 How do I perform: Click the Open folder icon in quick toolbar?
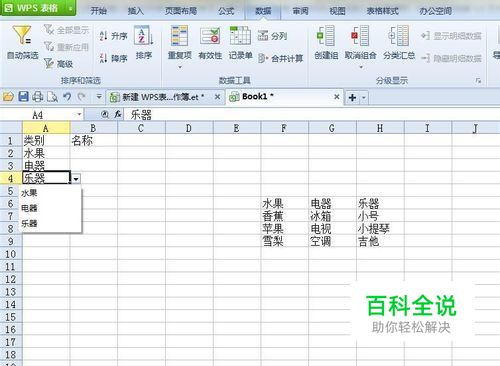pos(8,97)
